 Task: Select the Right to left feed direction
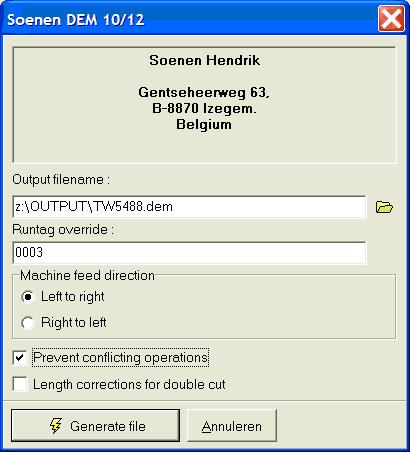(x=27, y=323)
